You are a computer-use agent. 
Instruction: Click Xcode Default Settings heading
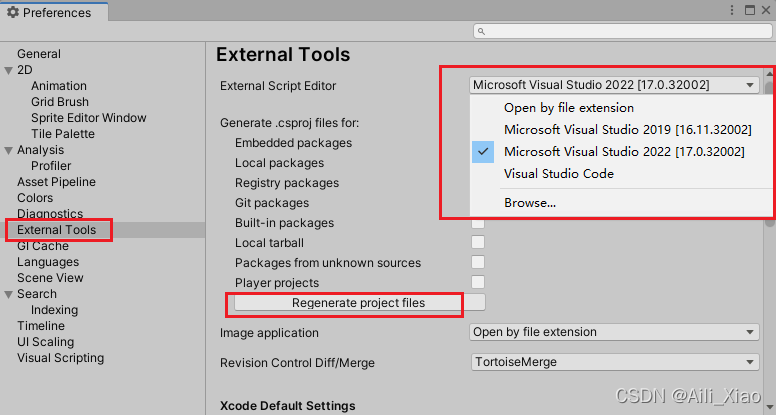click(x=288, y=406)
